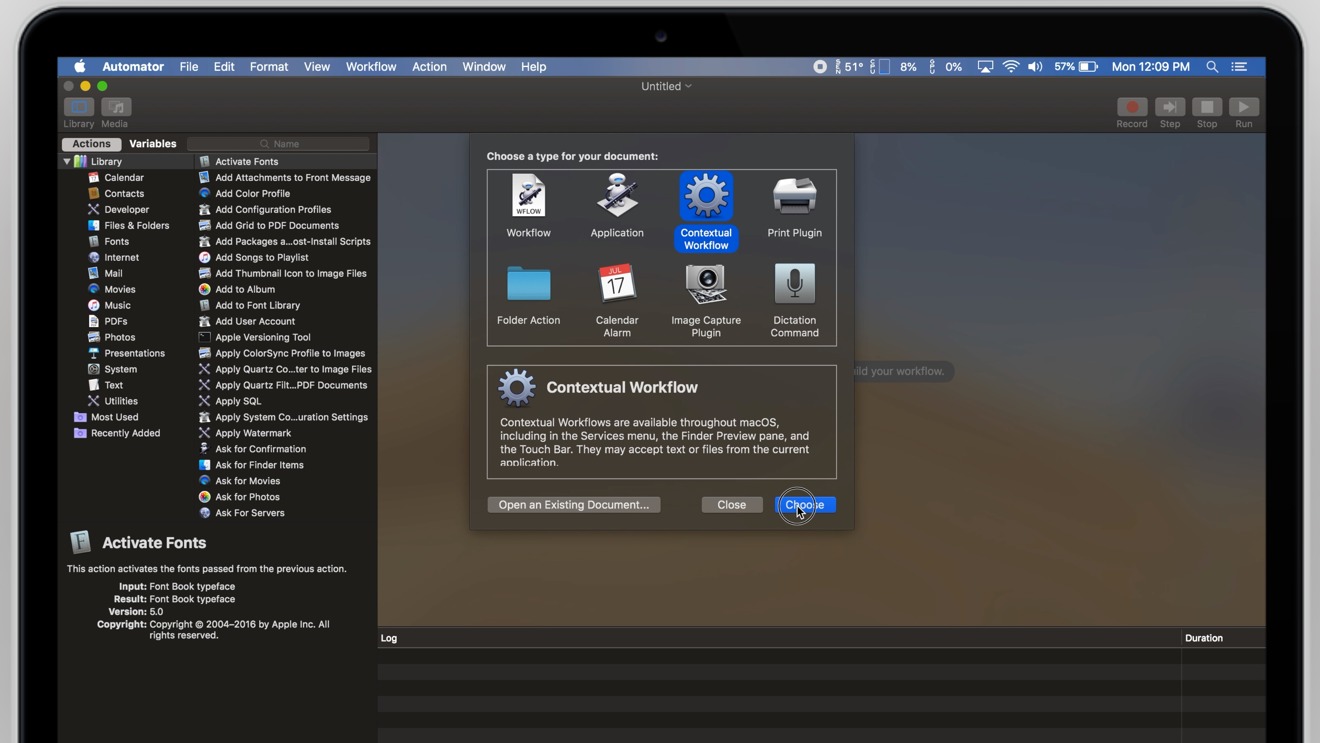Open Spotlight search in the menu bar
The height and width of the screenshot is (743, 1320).
1212,67
